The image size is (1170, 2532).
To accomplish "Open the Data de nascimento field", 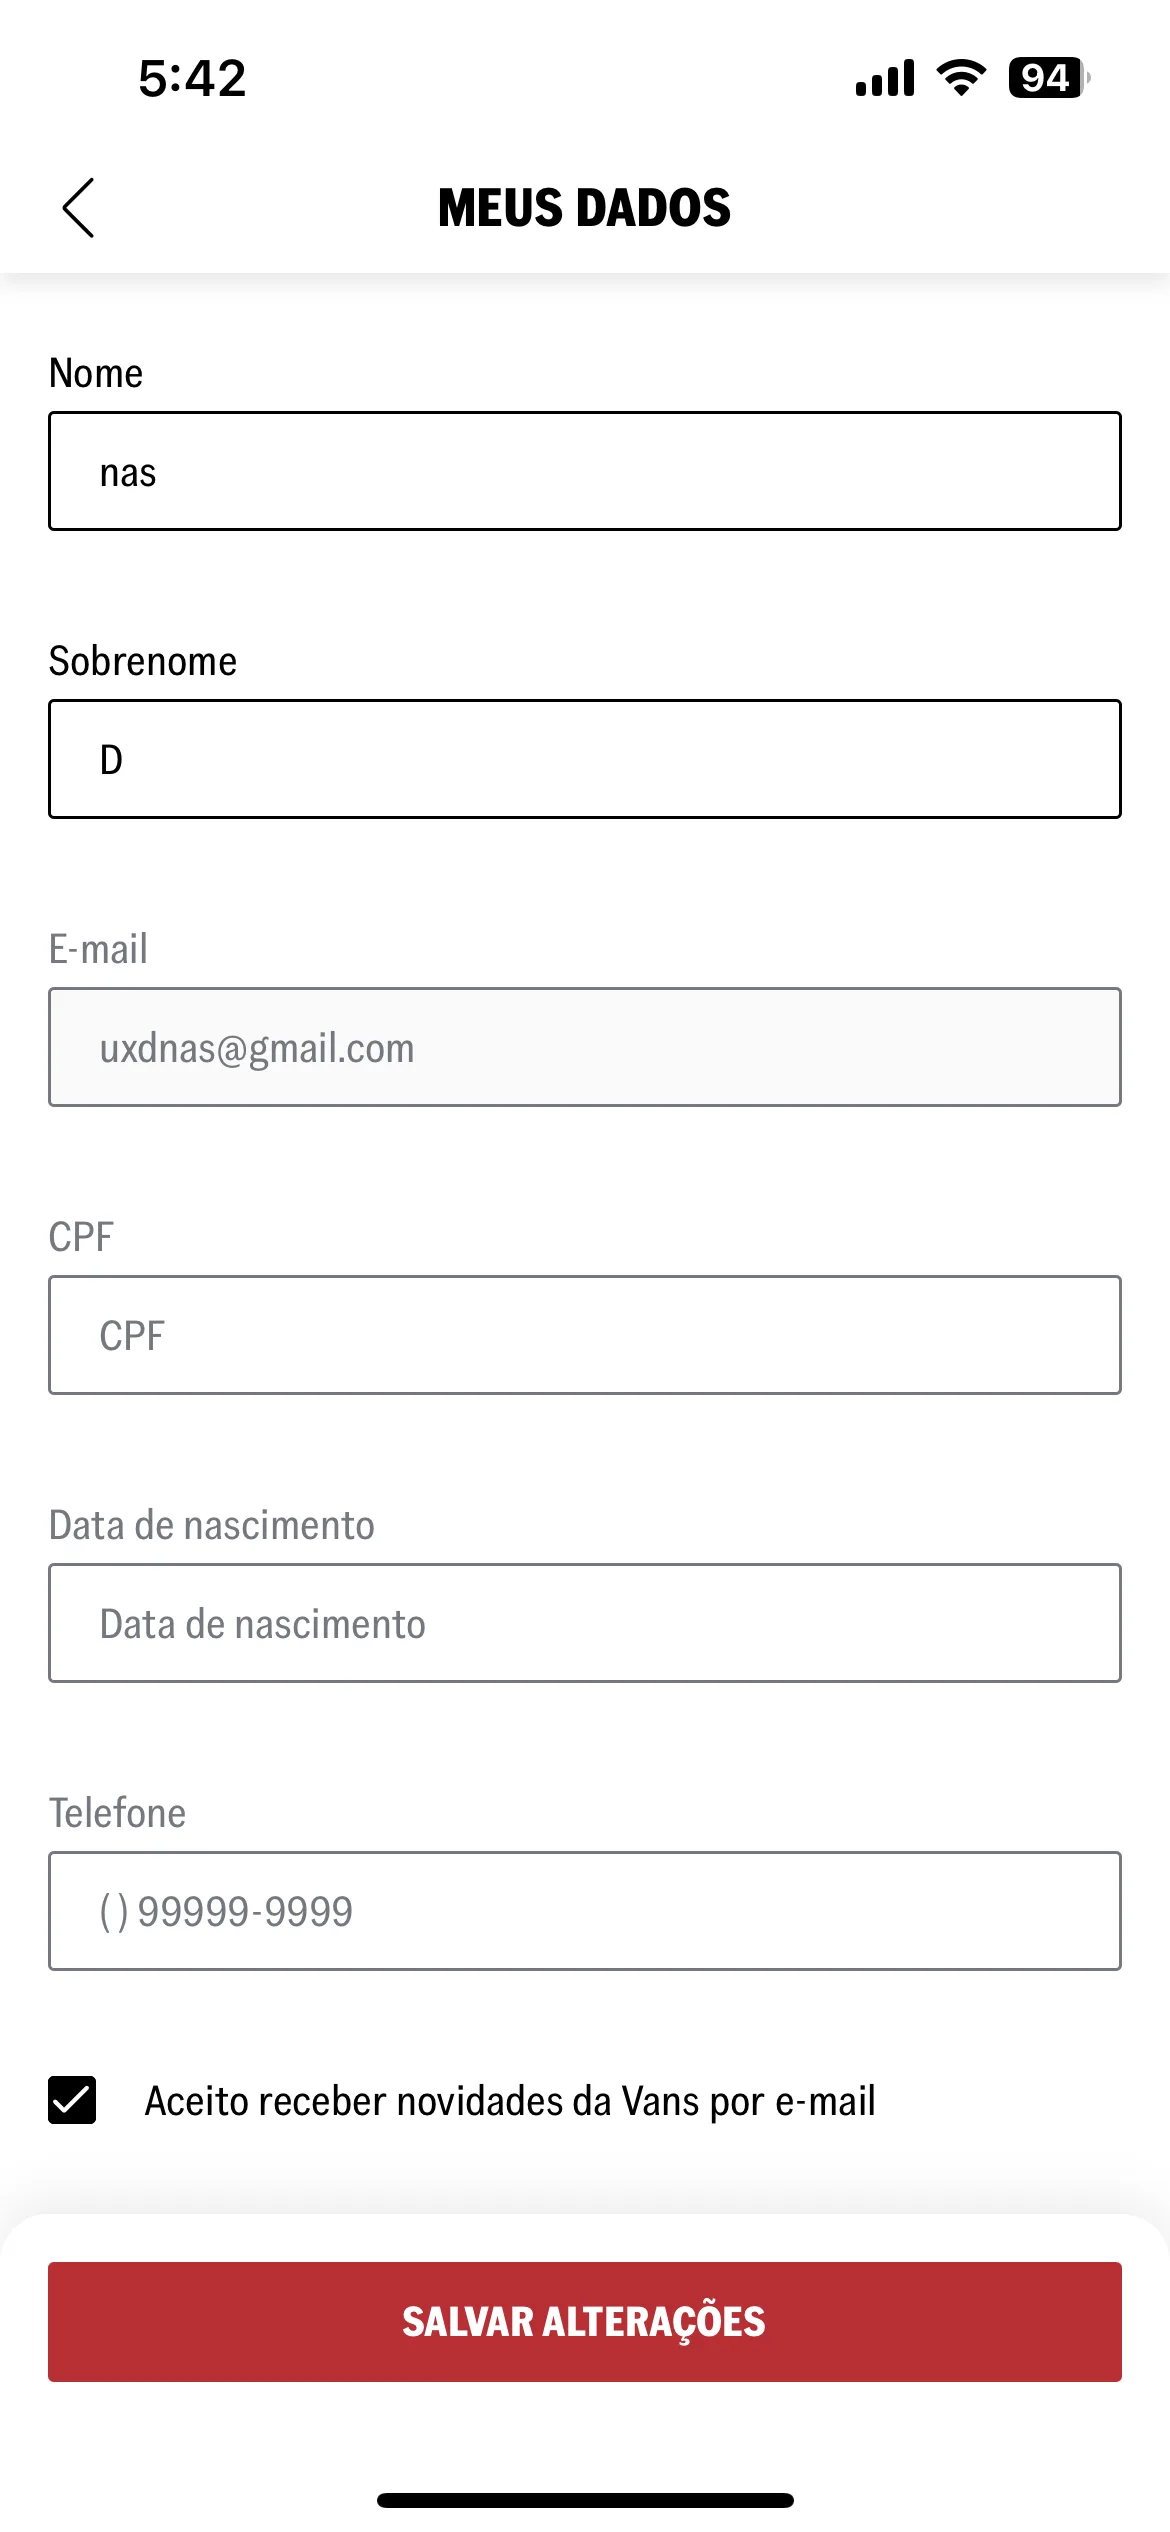I will 585,1623.
